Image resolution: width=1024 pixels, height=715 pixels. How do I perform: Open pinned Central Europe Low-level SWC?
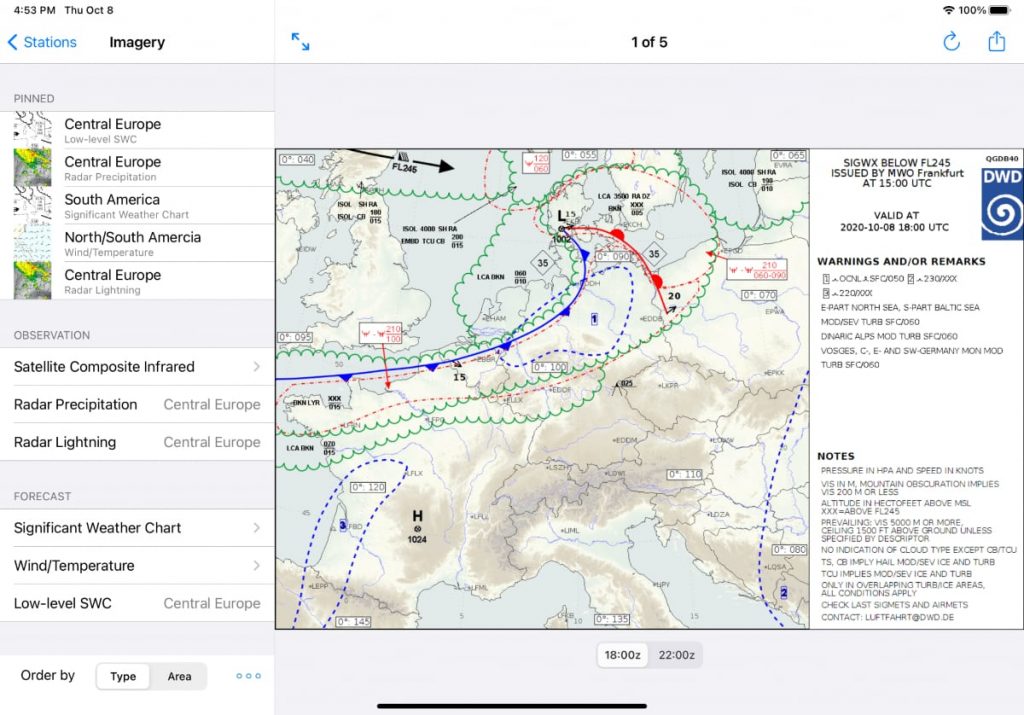point(137,131)
